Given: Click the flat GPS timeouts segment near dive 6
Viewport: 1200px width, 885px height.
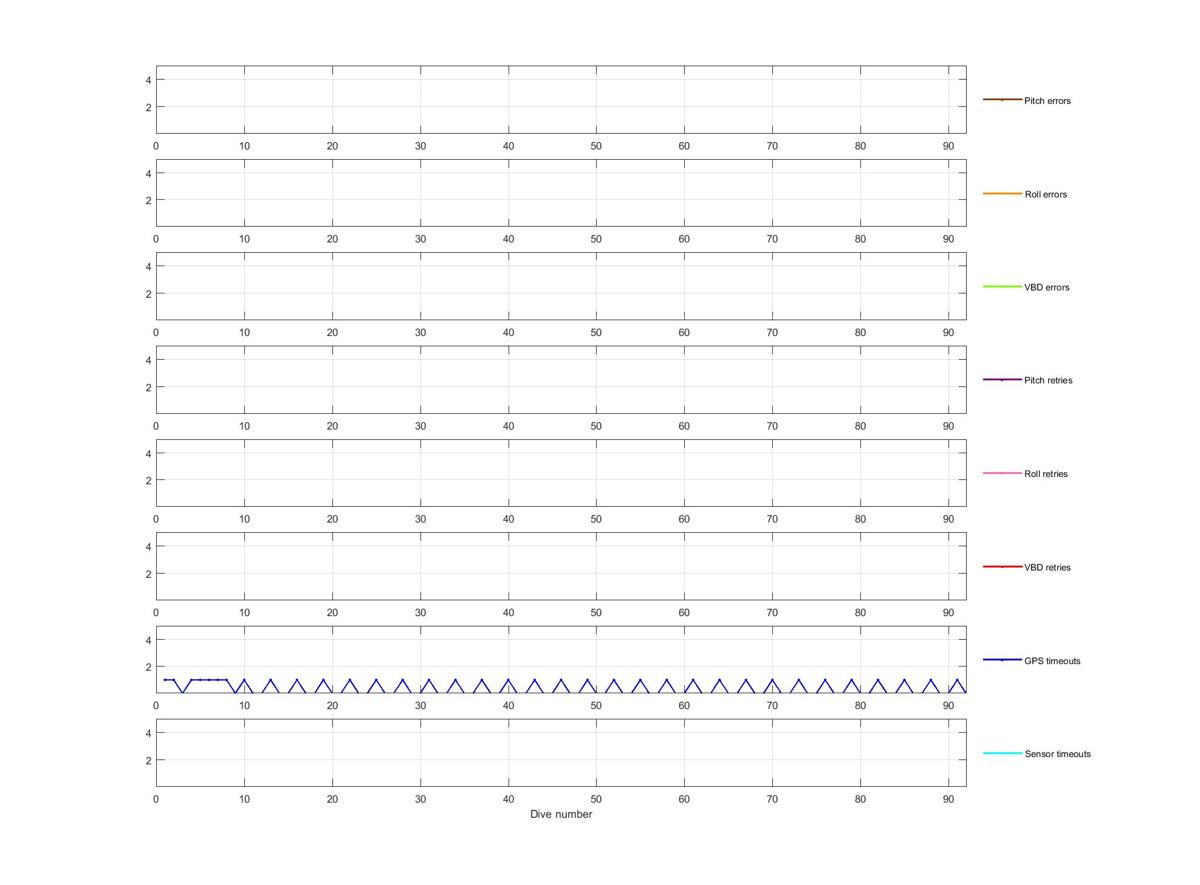Looking at the screenshot, I should tap(209, 680).
